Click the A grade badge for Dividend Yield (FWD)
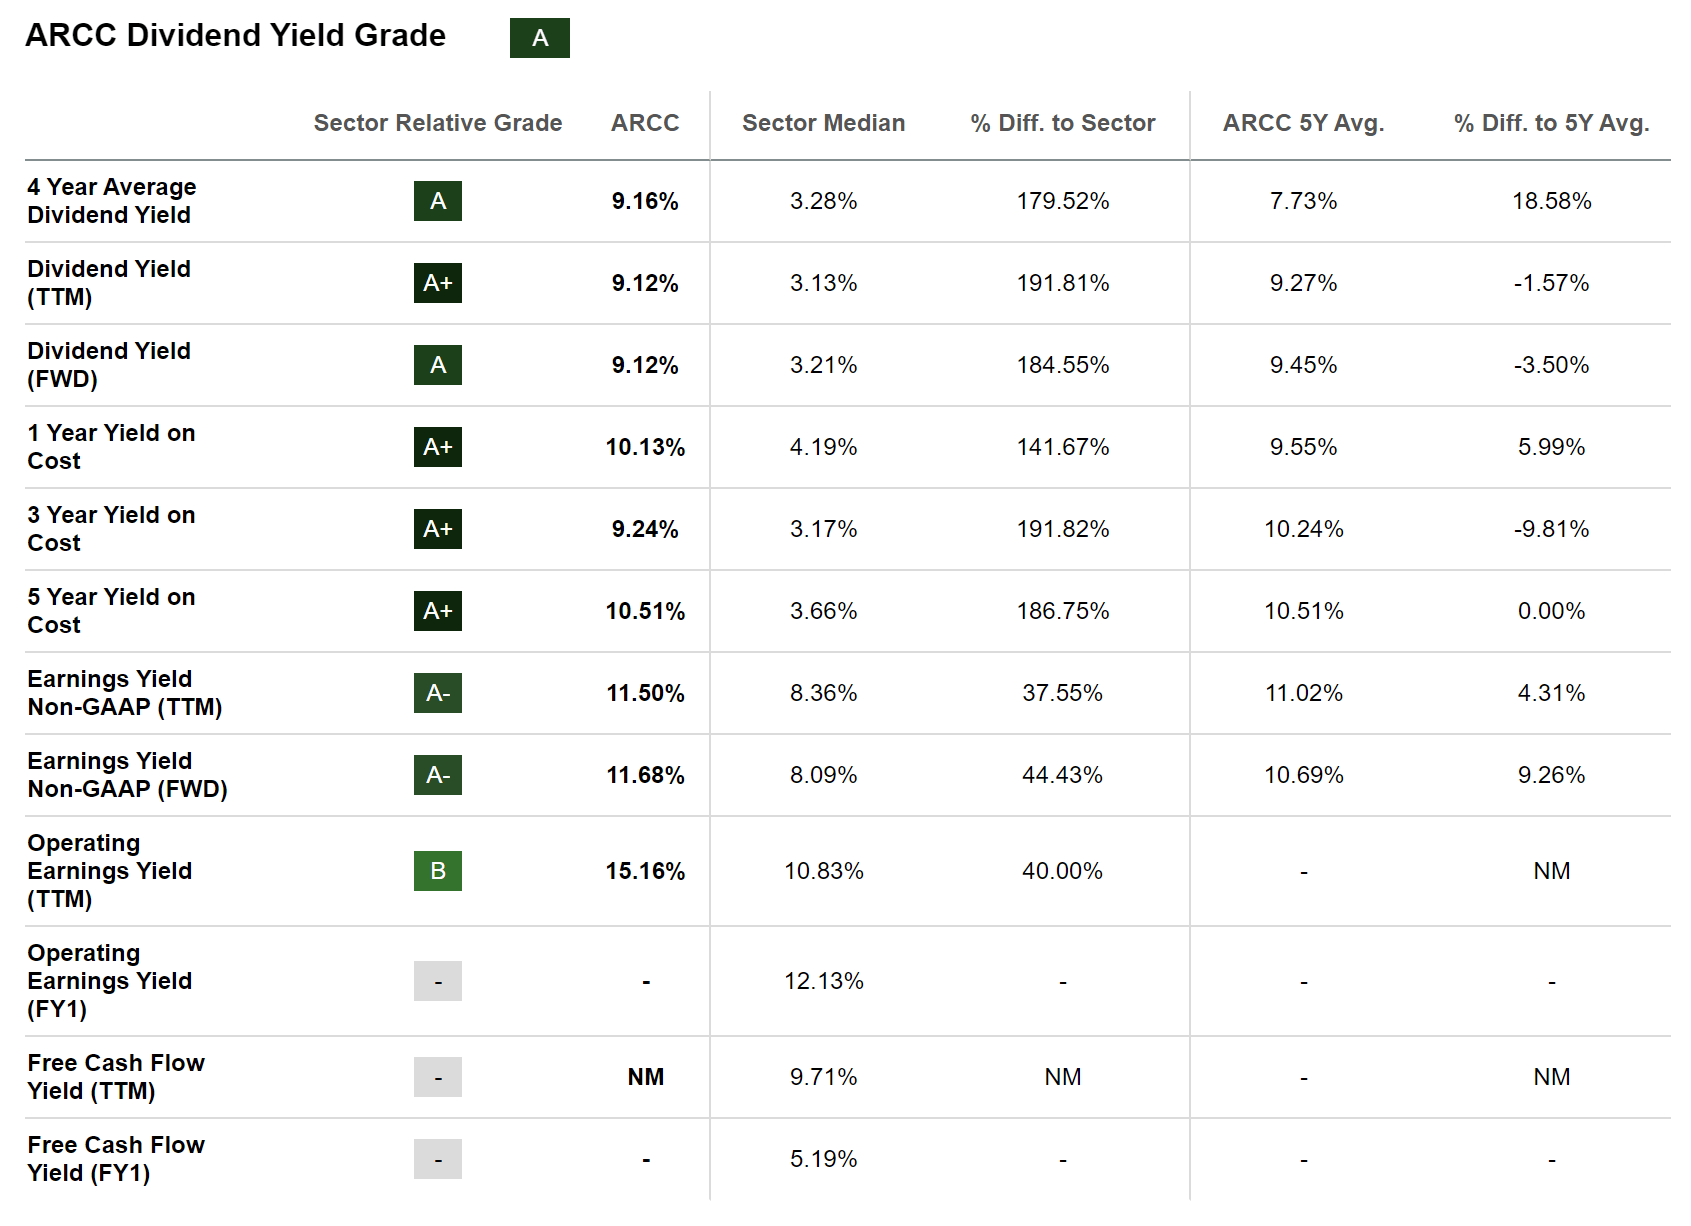 (438, 365)
